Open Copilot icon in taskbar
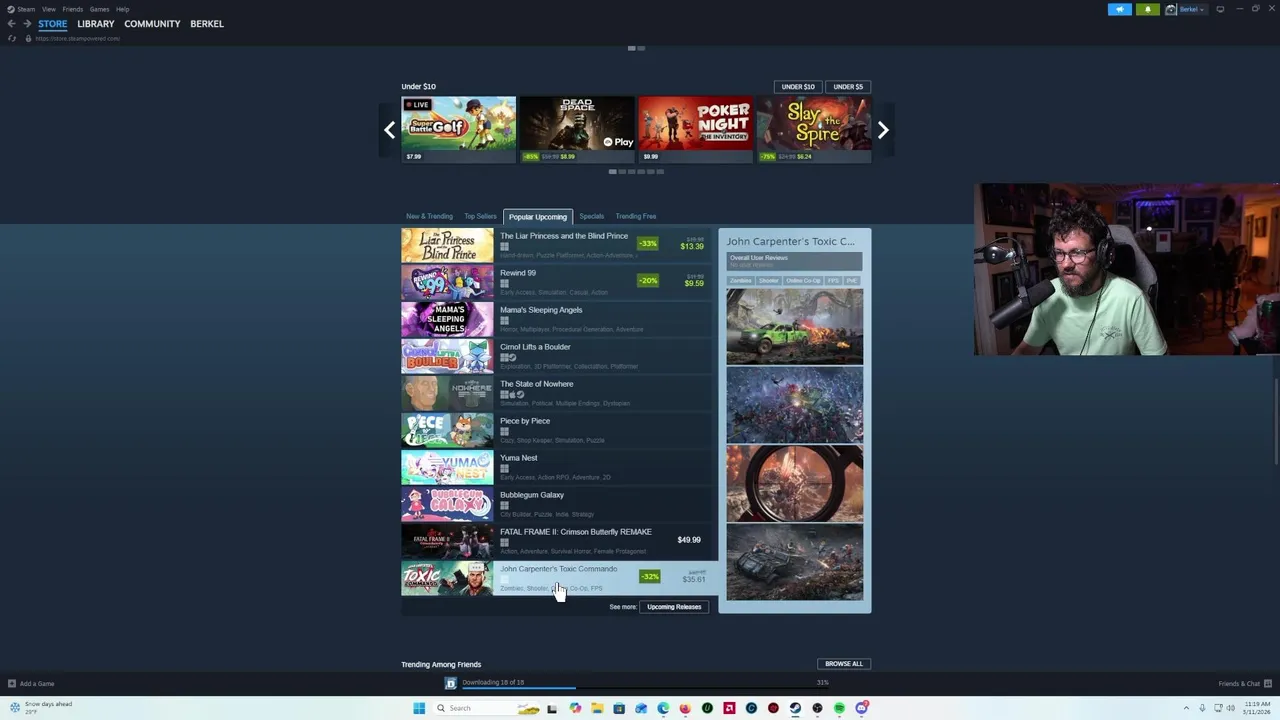Viewport: 1280px width, 720px height. 575,708
